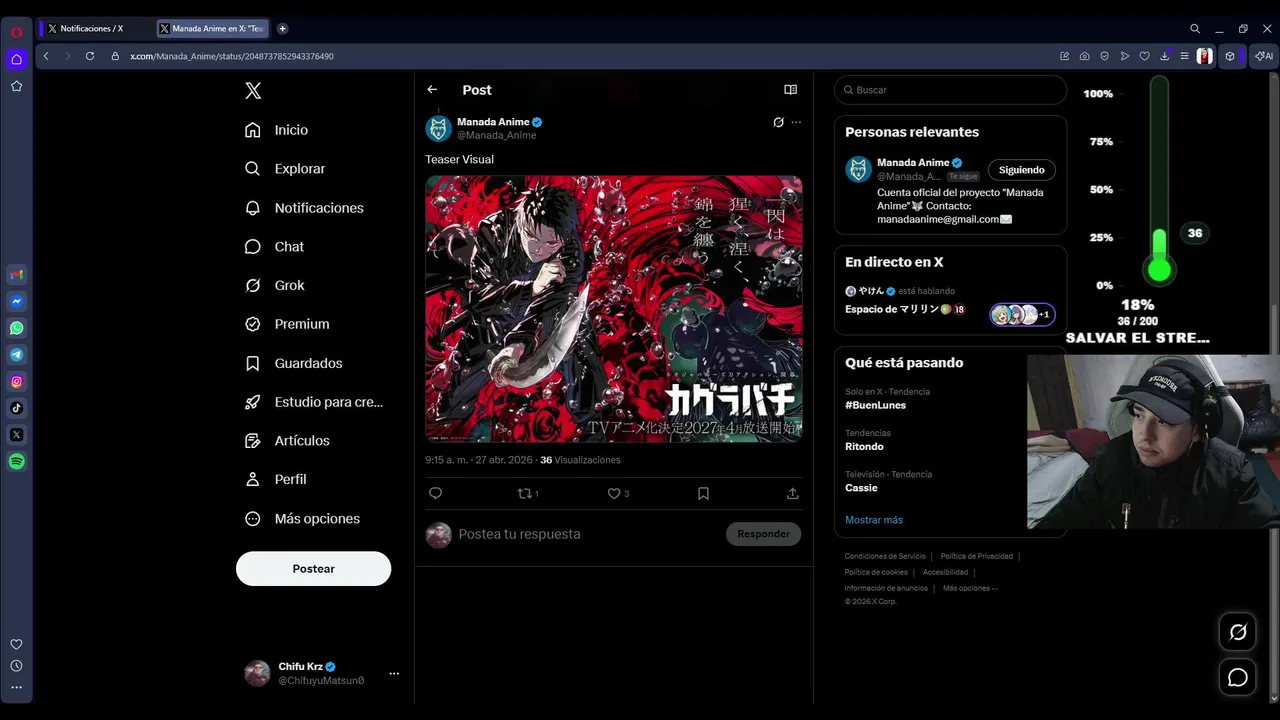Open post more-options ellipsis menu
This screenshot has height=720, width=1280.
pyautogui.click(x=796, y=122)
